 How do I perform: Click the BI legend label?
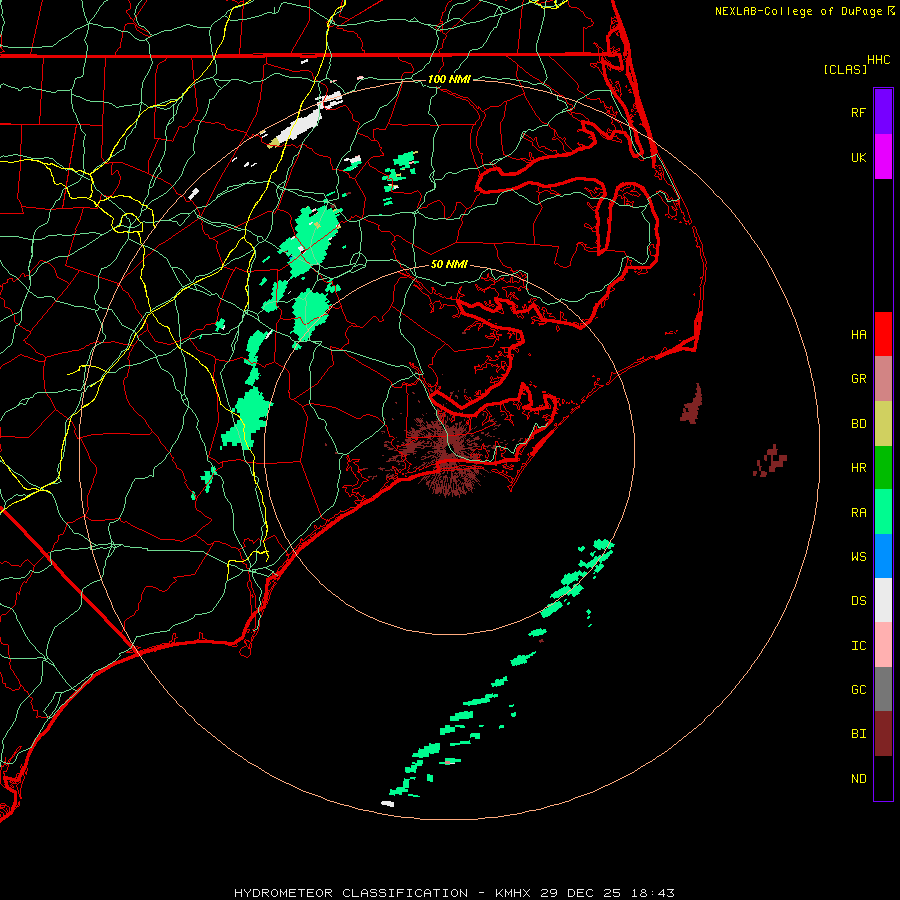tap(858, 734)
